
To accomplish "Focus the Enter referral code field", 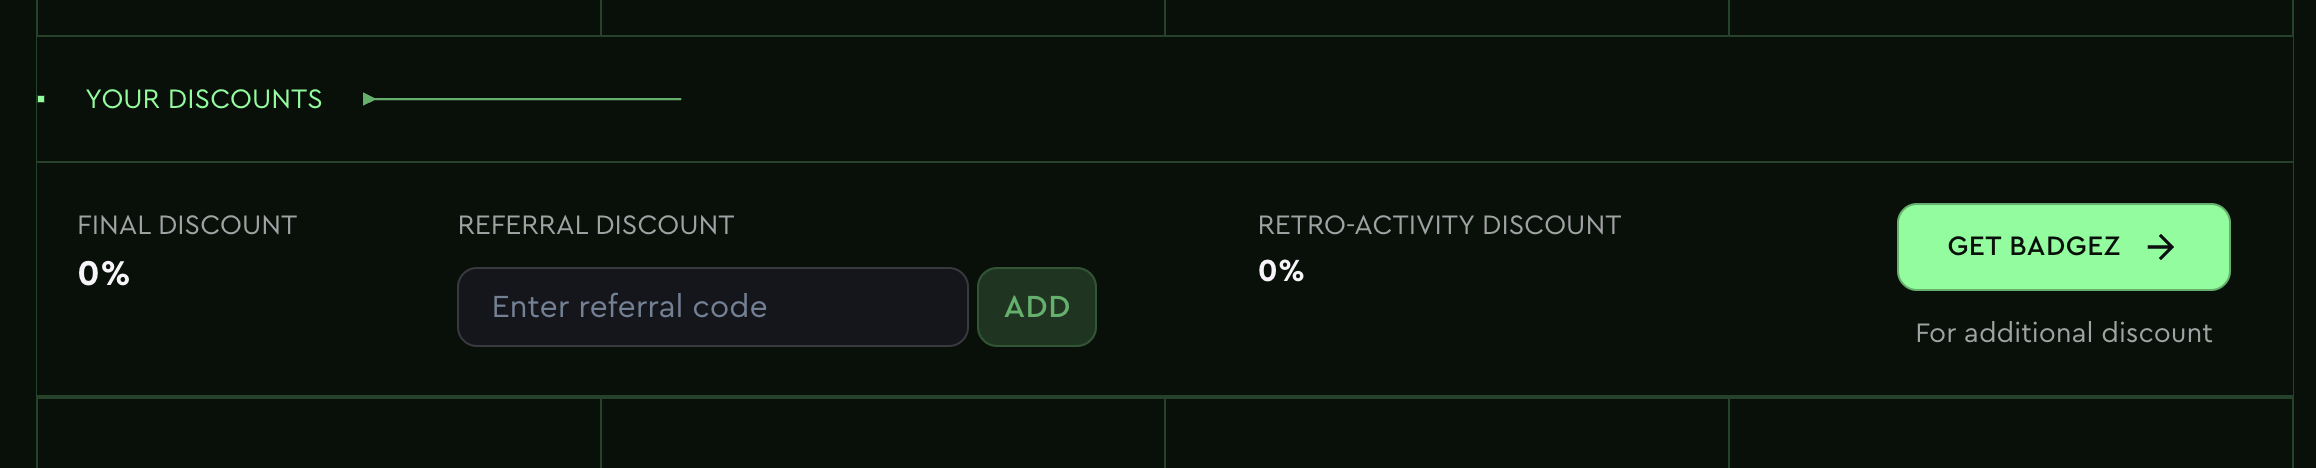I will pyautogui.click(x=712, y=307).
